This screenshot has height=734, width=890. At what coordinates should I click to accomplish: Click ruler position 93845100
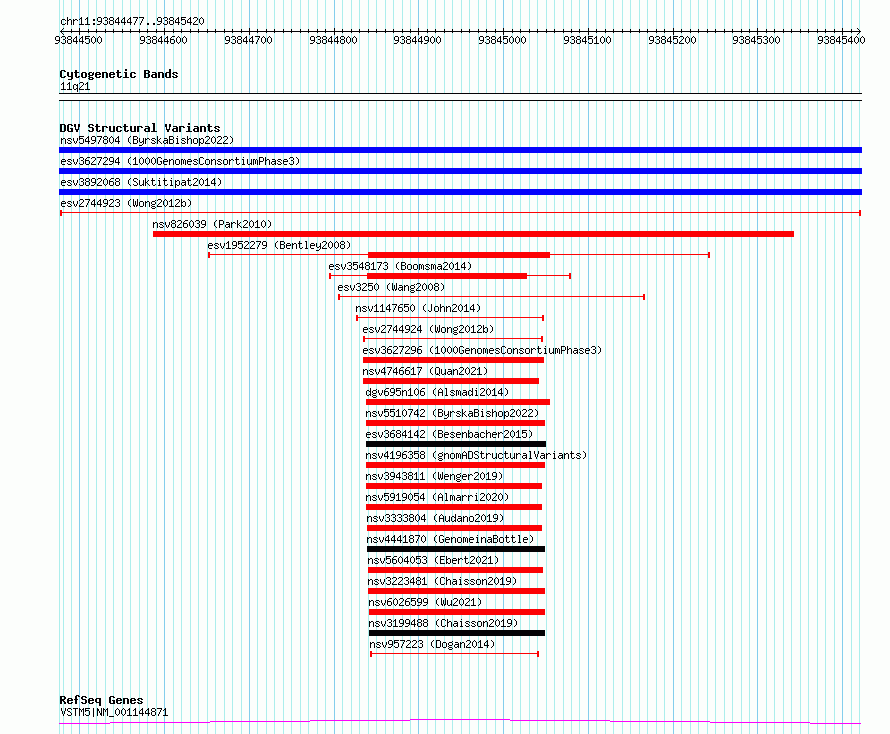click(587, 40)
